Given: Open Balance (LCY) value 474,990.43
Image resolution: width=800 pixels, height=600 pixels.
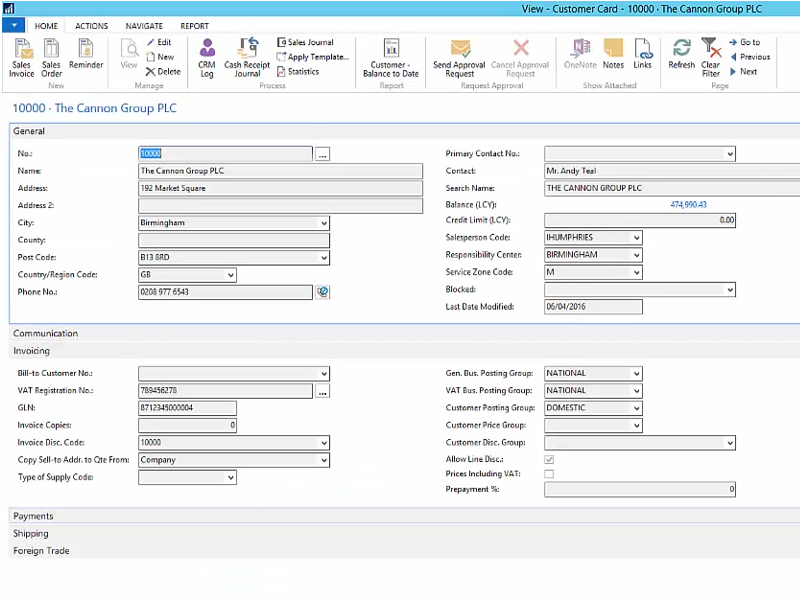Looking at the screenshot, I should pyautogui.click(x=688, y=205).
